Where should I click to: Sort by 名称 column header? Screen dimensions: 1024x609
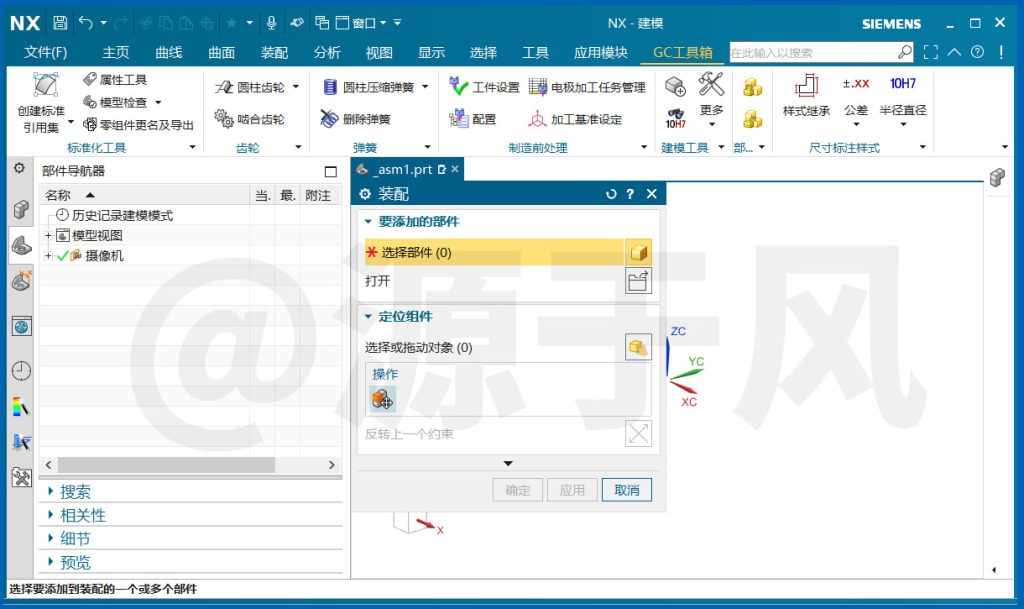click(x=145, y=195)
